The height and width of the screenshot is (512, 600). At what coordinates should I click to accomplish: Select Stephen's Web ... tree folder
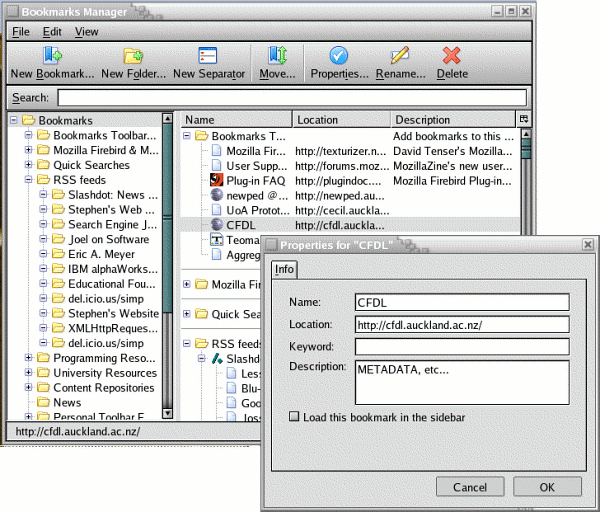point(111,209)
